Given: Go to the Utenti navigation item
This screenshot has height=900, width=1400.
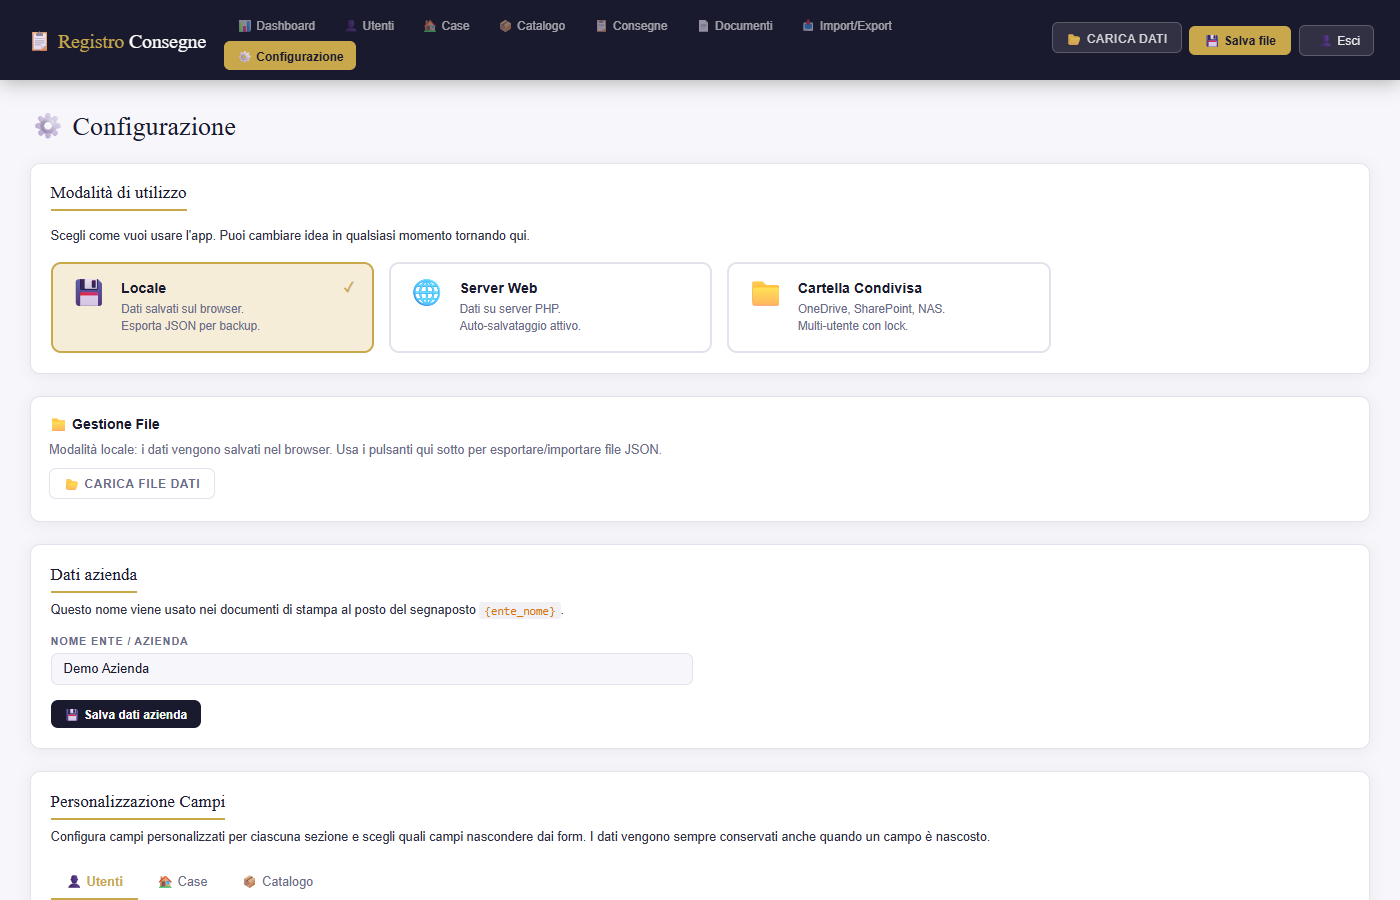Looking at the screenshot, I should click(370, 26).
